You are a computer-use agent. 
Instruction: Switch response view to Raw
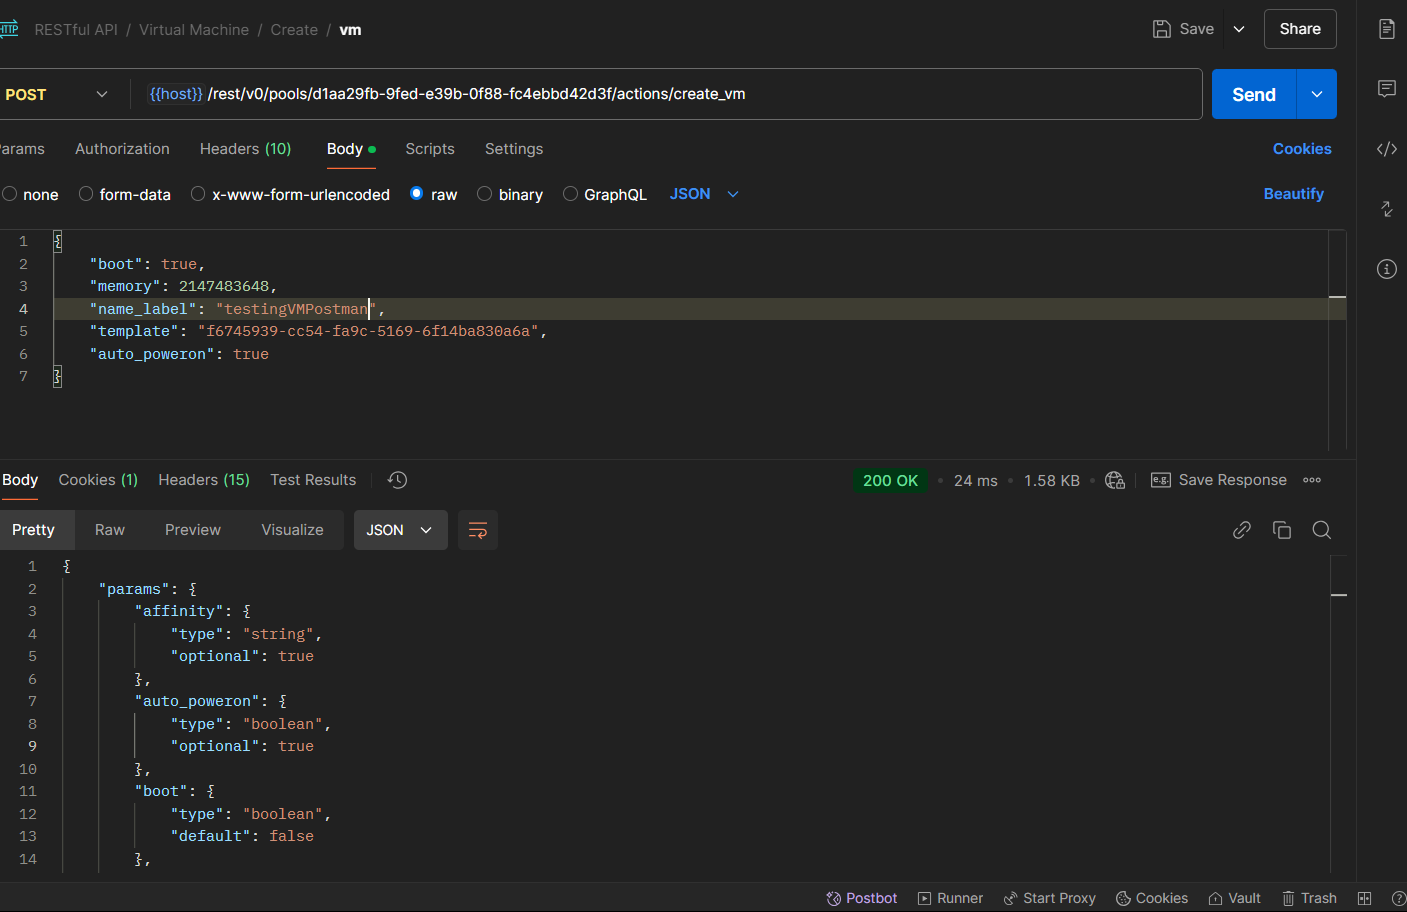(110, 530)
